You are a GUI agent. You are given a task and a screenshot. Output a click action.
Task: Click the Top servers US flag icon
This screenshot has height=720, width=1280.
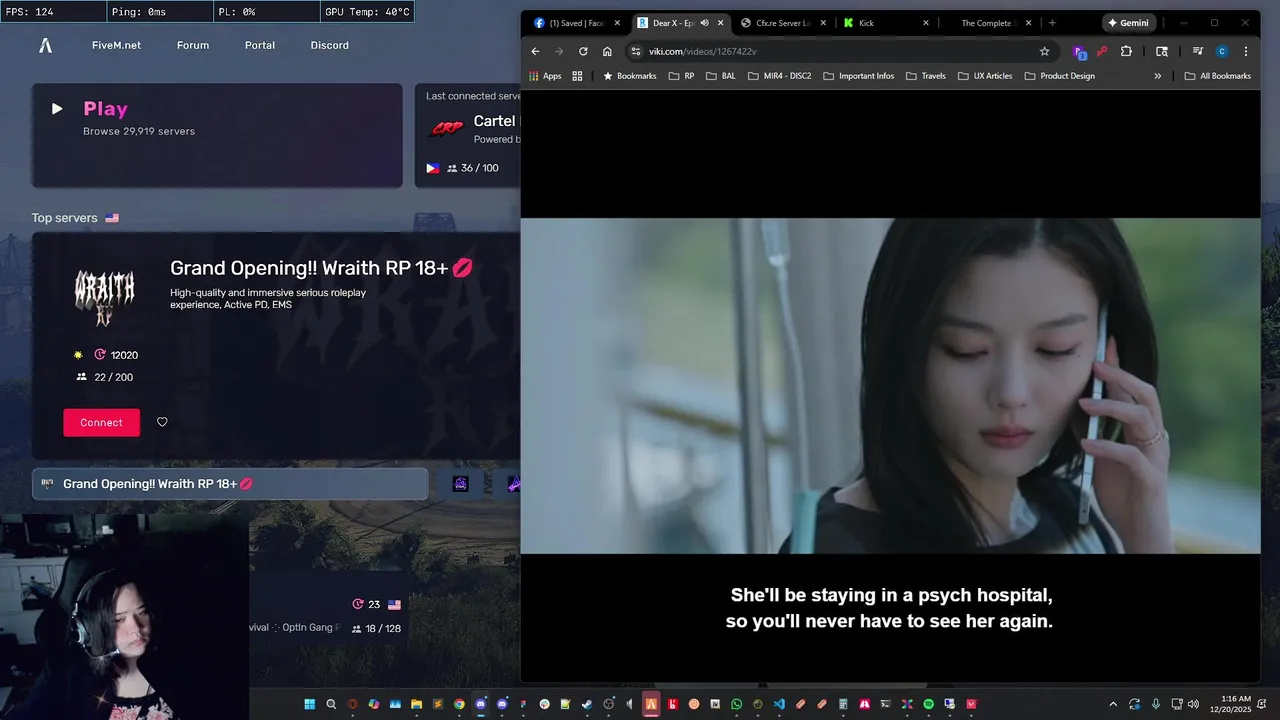pyautogui.click(x=112, y=218)
